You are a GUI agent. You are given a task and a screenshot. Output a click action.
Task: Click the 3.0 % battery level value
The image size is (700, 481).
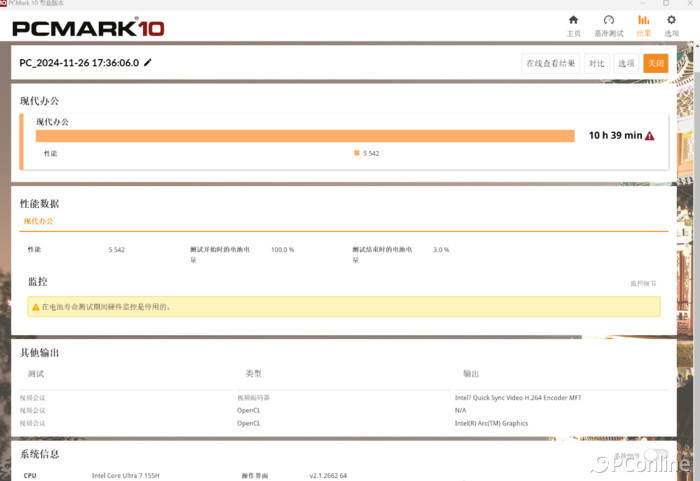[441, 250]
